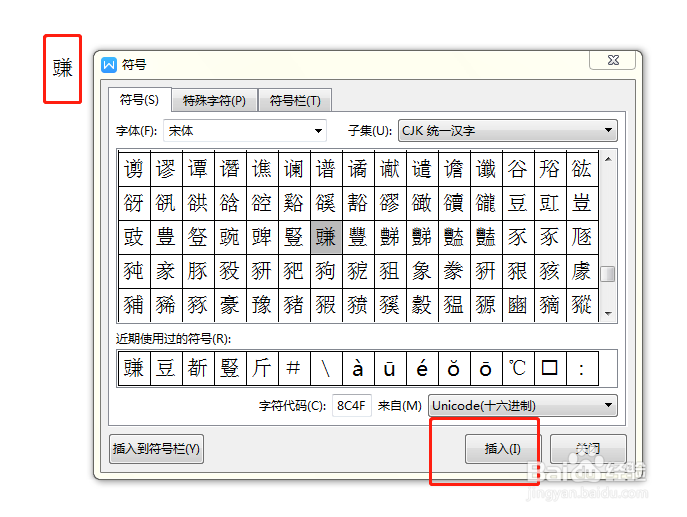Viewport: 687px width, 517px height.
Task: Pick the colon recently used symbol
Action: pos(582,368)
